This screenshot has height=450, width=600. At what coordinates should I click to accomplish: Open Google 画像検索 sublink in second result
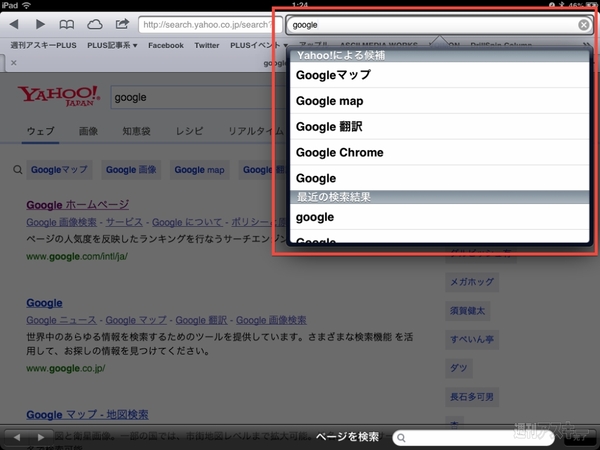pos(271,320)
